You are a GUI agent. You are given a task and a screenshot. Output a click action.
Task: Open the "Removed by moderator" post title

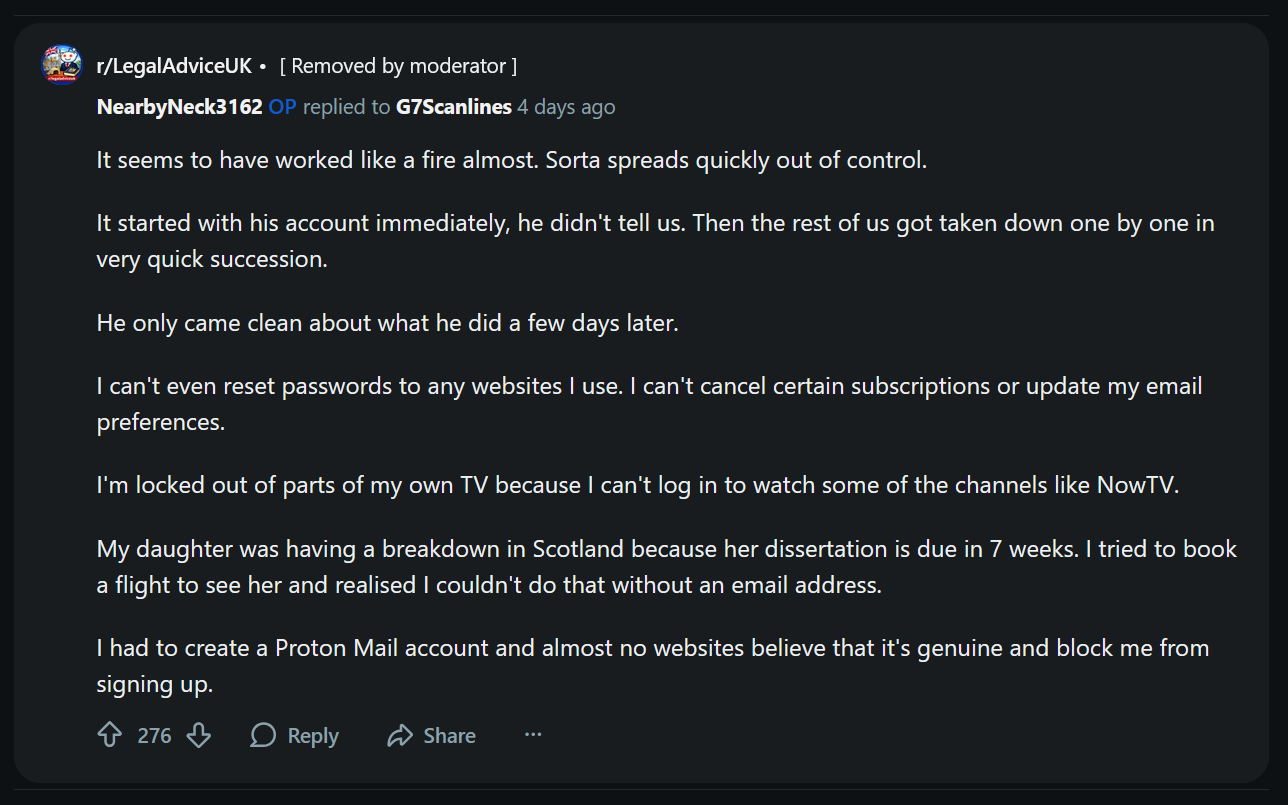coord(398,66)
